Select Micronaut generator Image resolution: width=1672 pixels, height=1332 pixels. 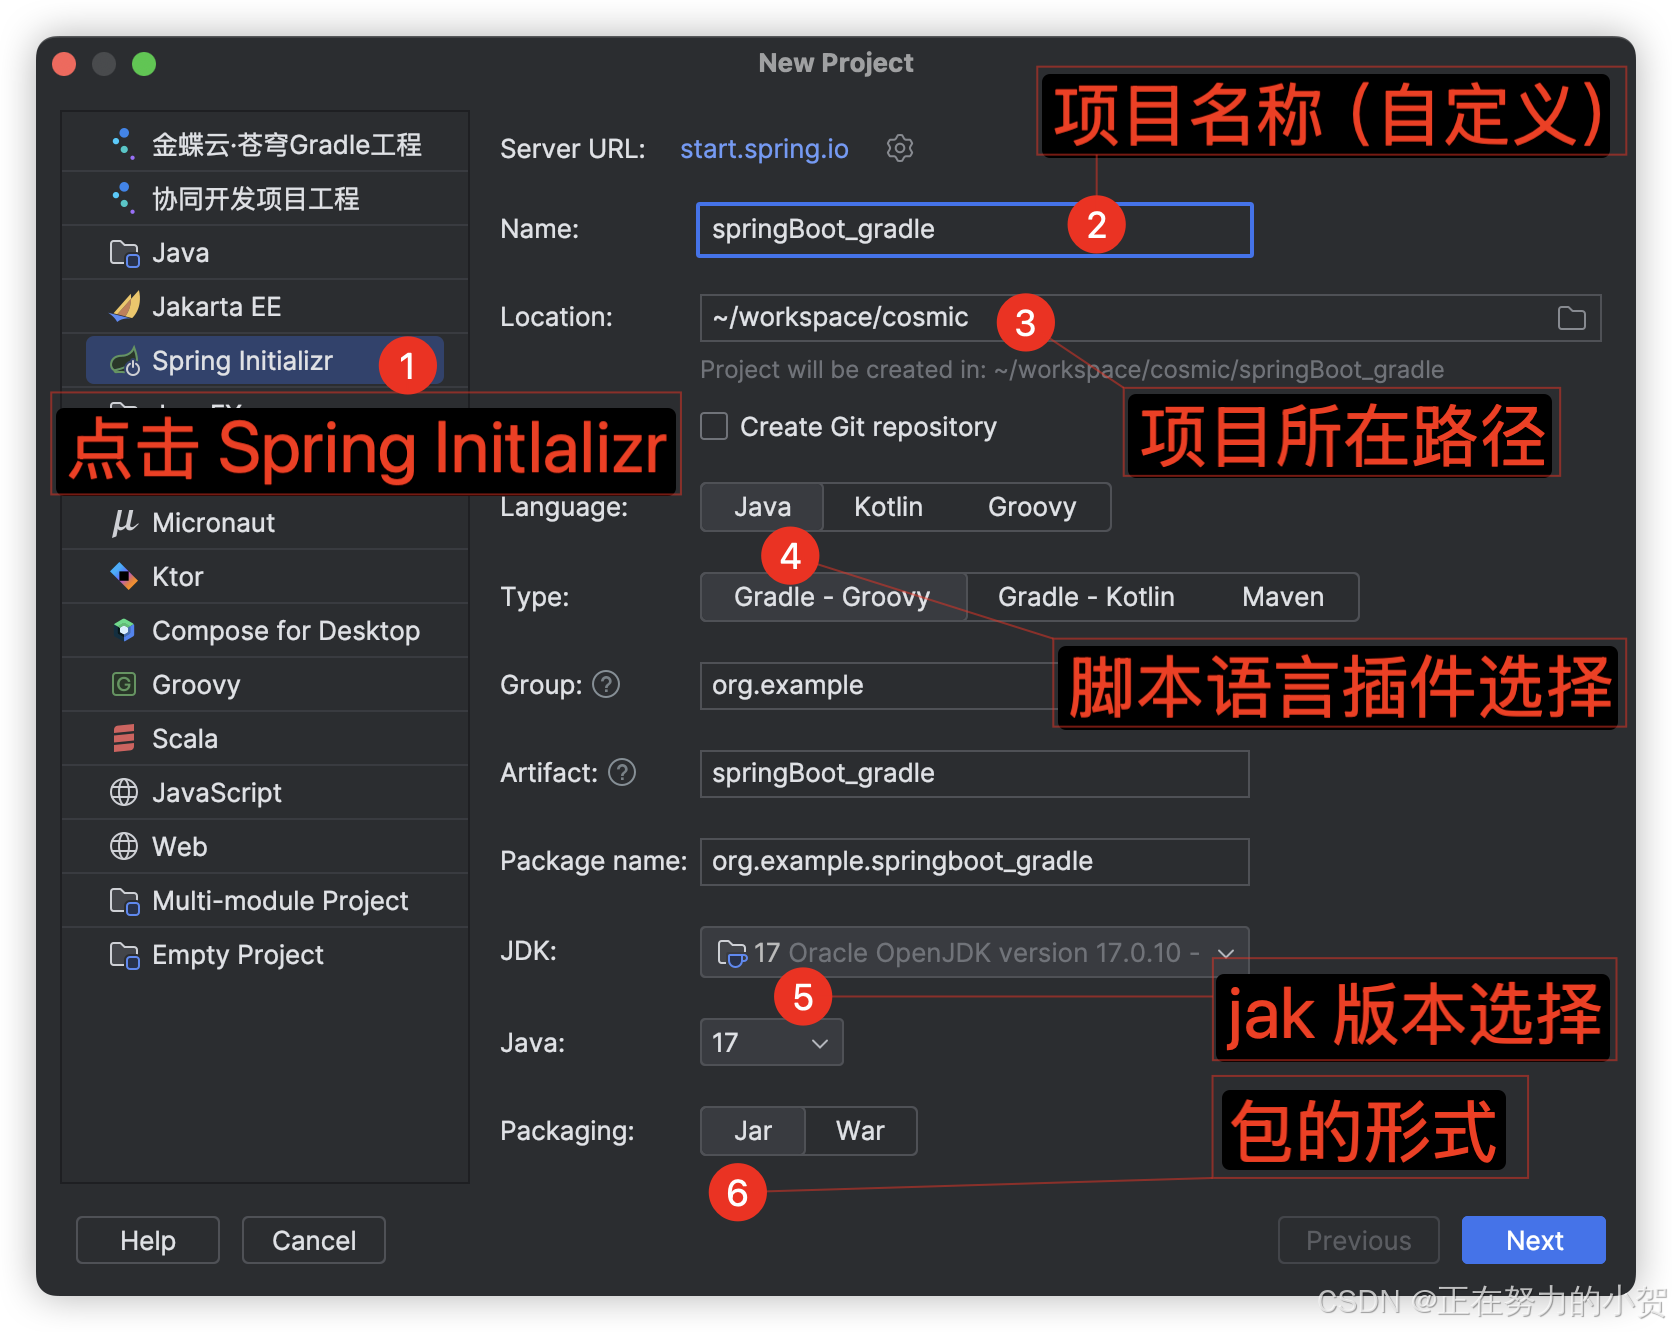[x=265, y=522]
